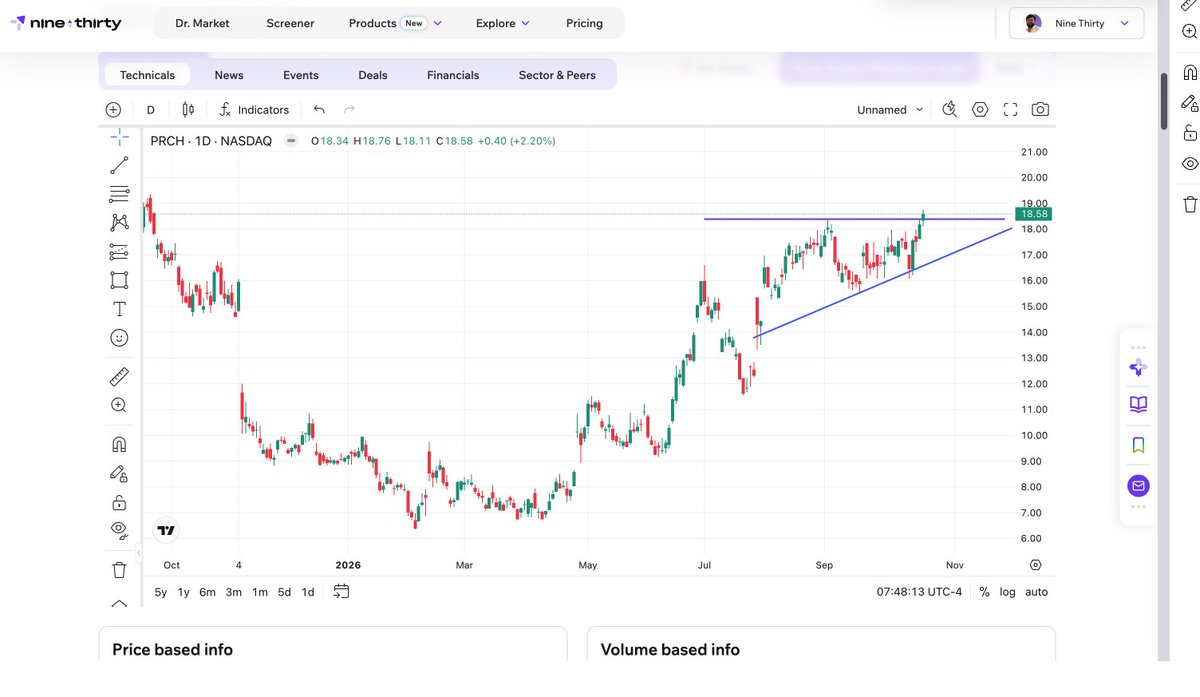
Task: Set the chart range to 6m
Action: 208,592
